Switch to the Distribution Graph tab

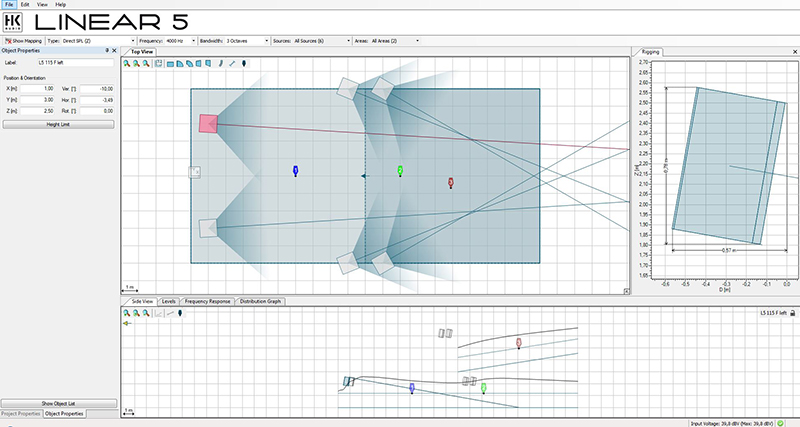click(260, 302)
